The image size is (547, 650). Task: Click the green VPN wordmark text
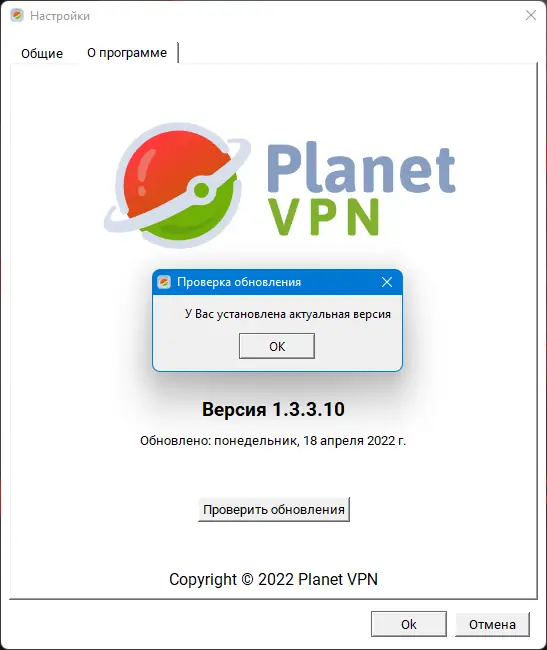click(324, 217)
